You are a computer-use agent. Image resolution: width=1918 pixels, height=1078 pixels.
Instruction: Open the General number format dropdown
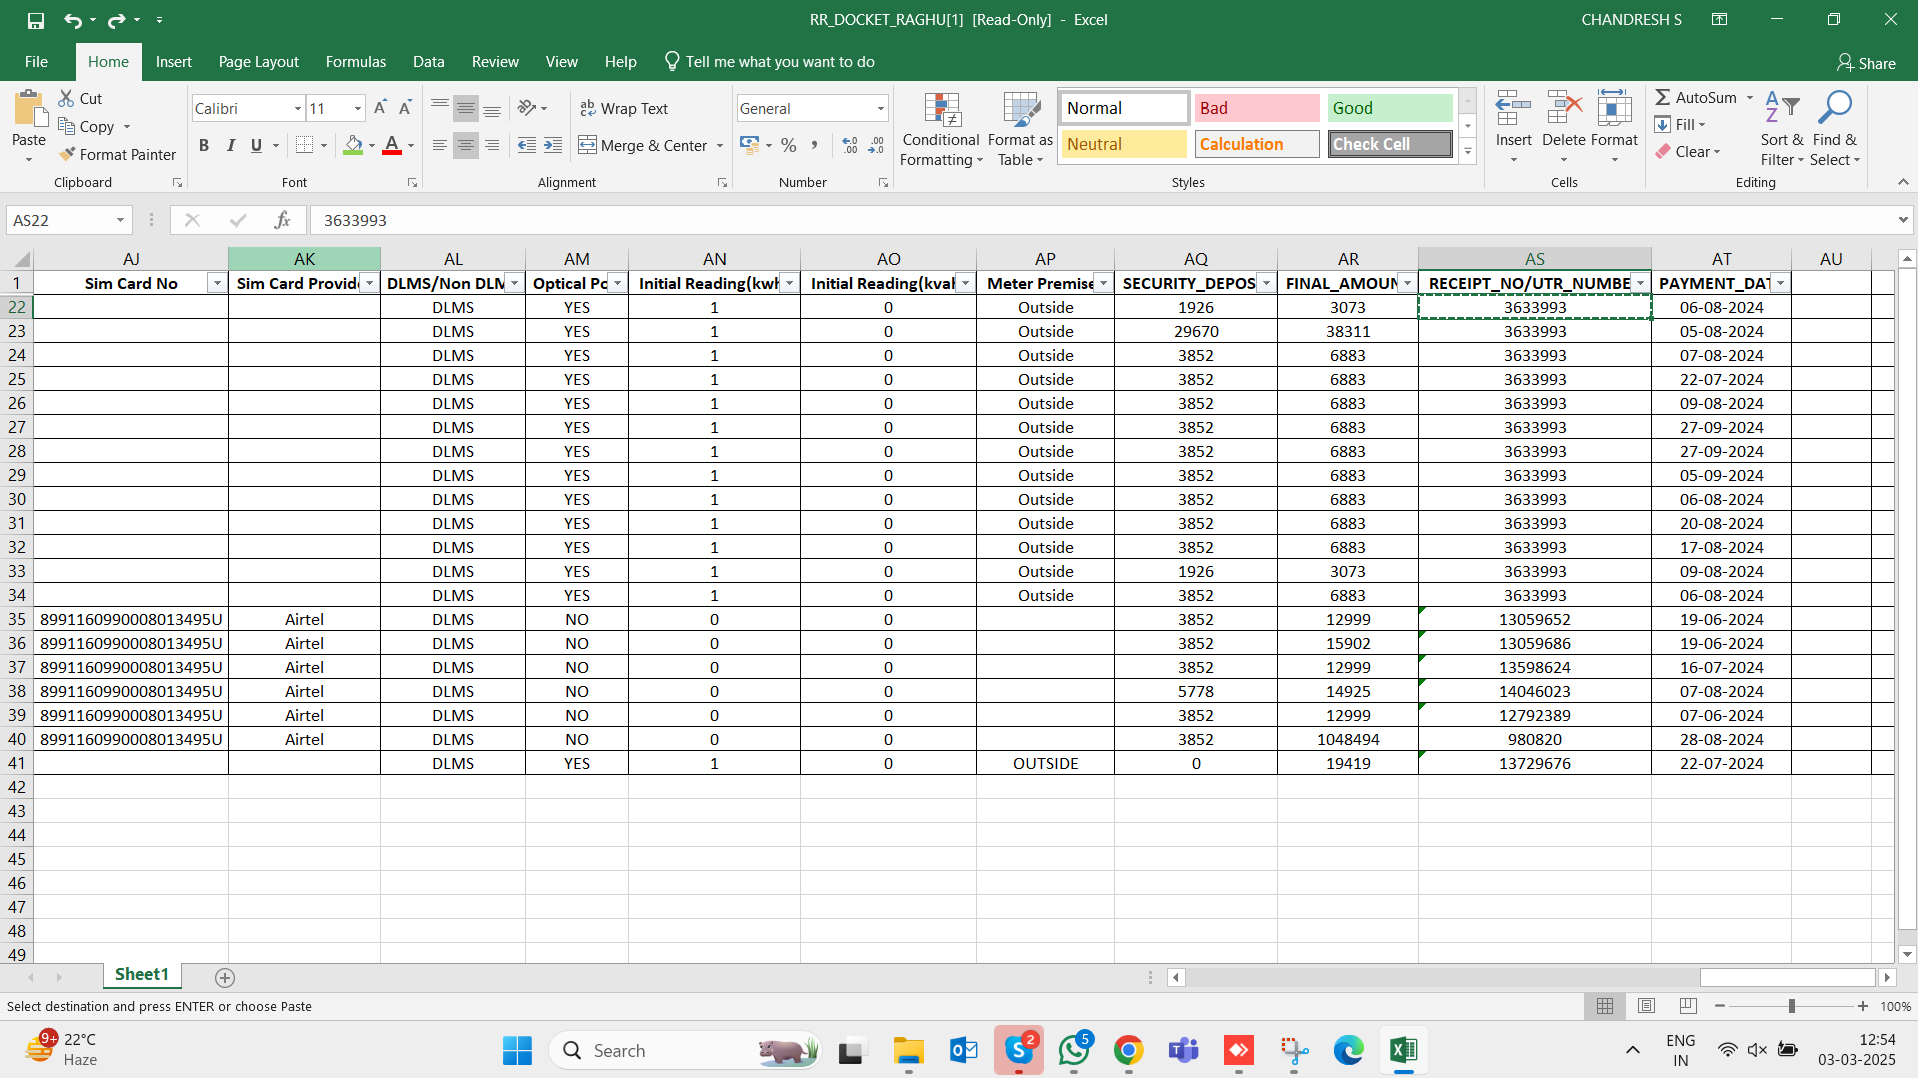[x=880, y=108]
